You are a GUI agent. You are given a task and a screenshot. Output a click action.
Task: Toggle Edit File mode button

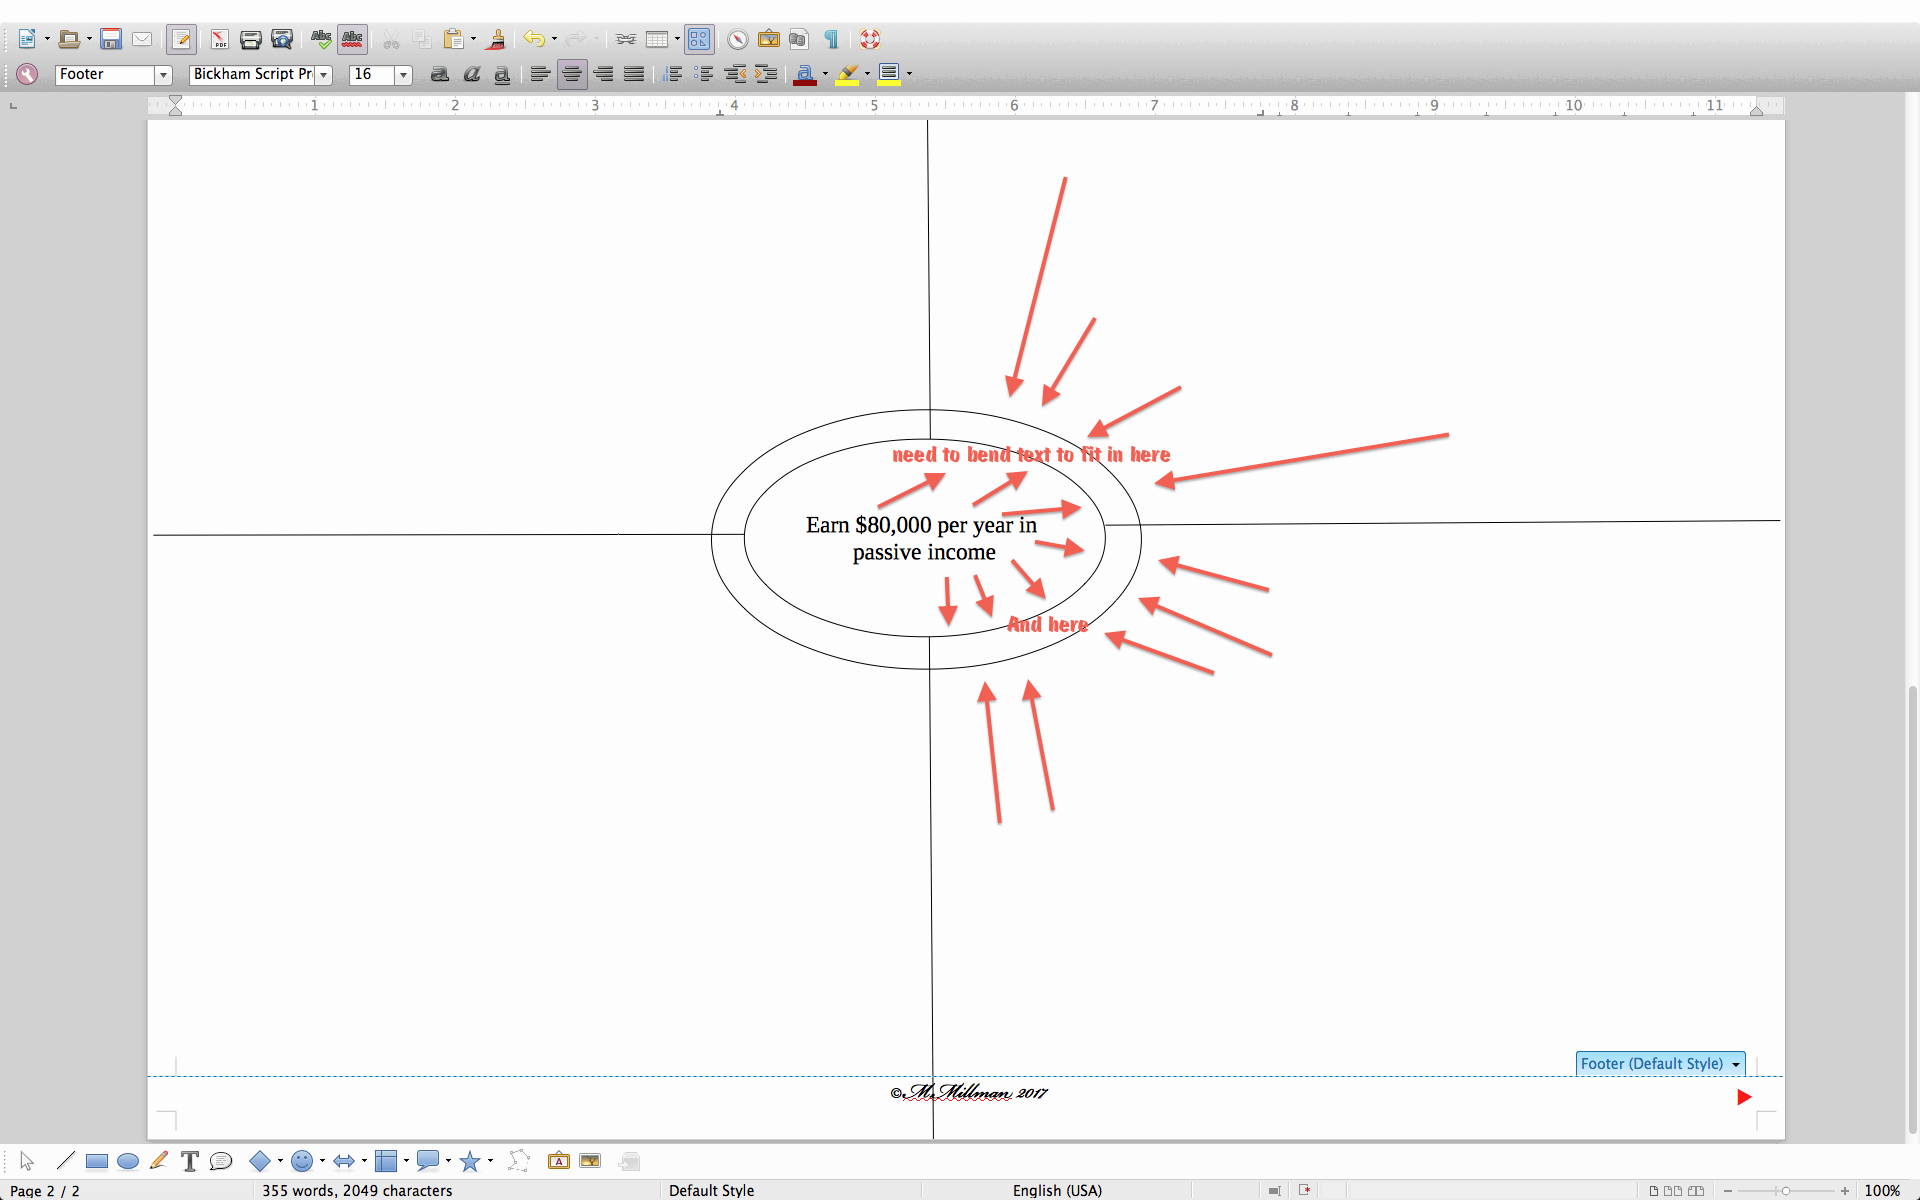[181, 39]
